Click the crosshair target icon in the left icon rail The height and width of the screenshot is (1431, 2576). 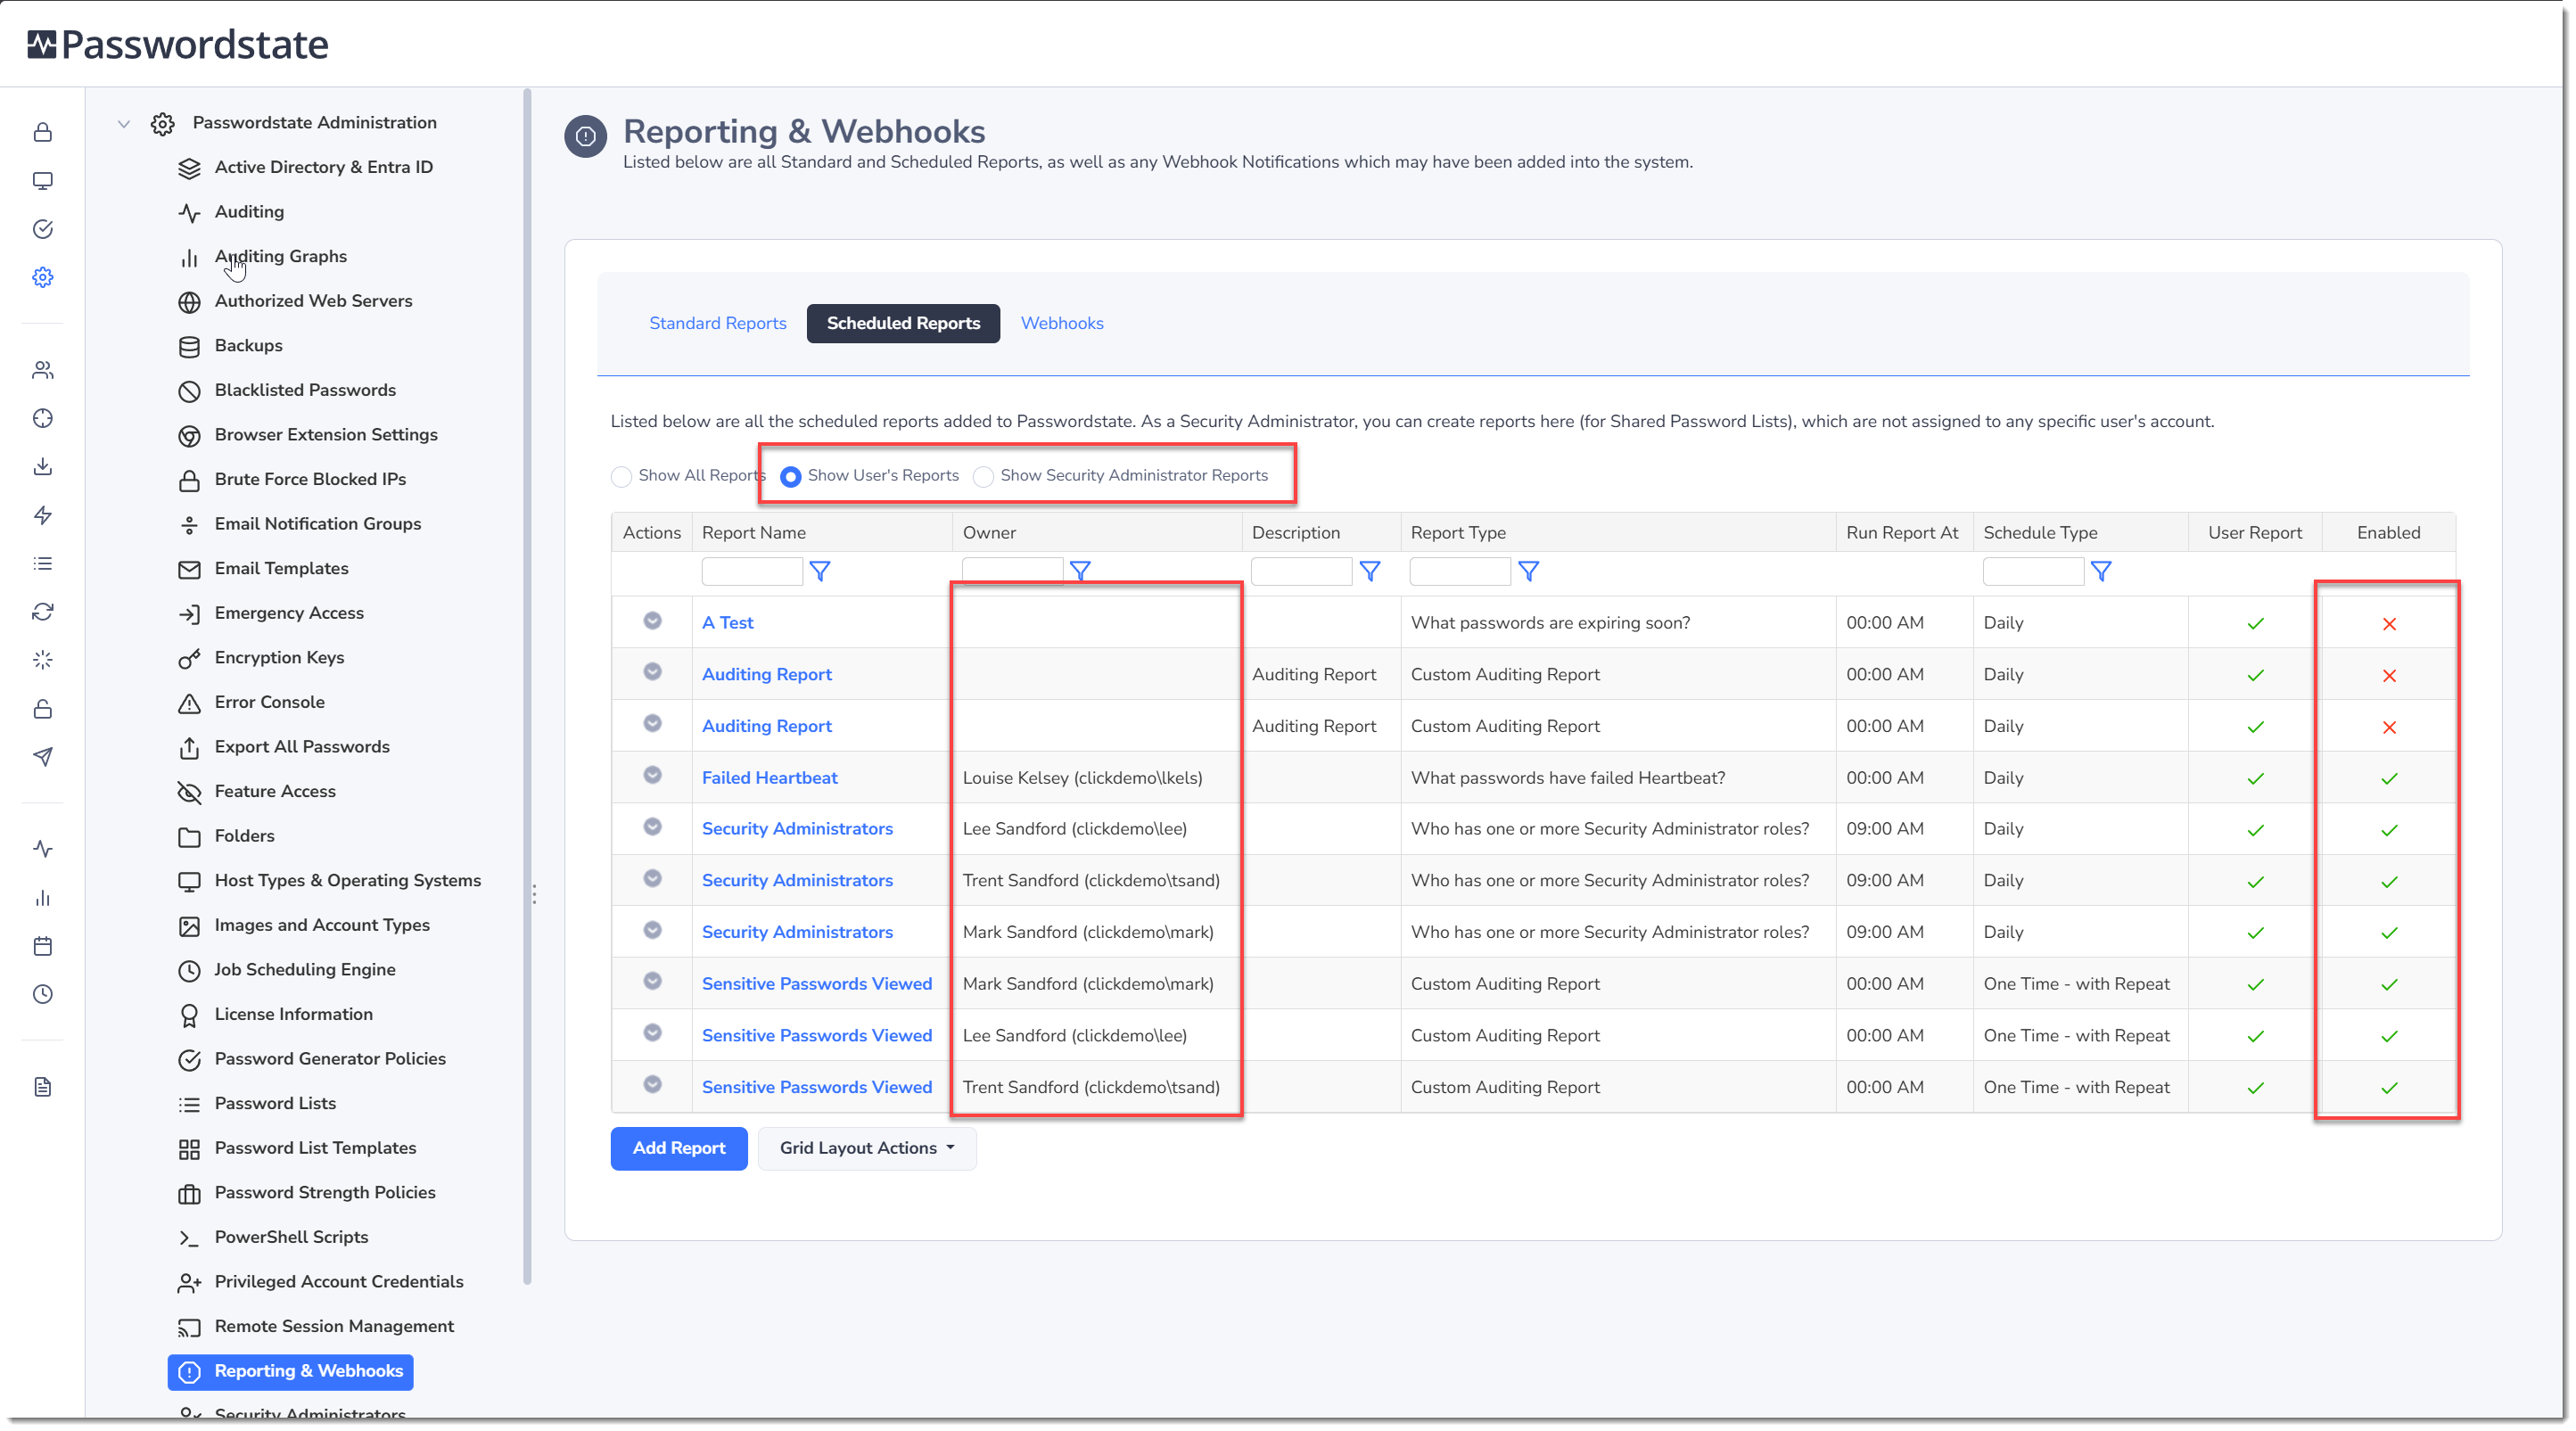[42, 418]
